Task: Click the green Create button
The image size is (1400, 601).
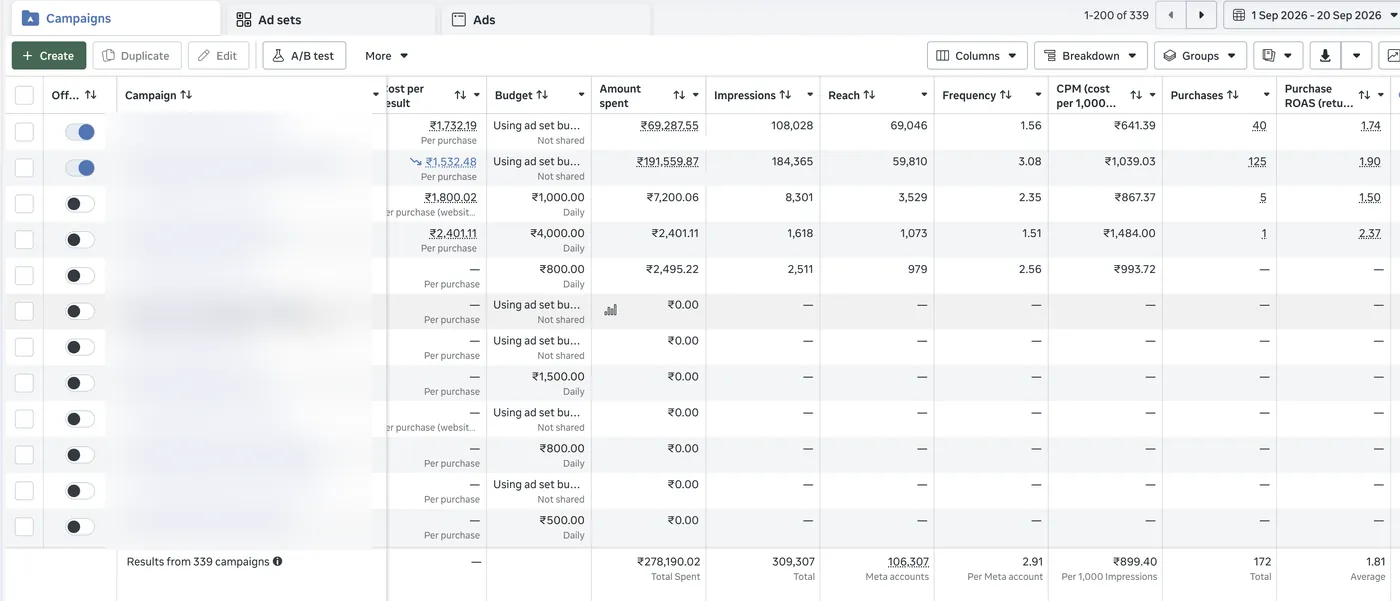Action: tap(49, 56)
